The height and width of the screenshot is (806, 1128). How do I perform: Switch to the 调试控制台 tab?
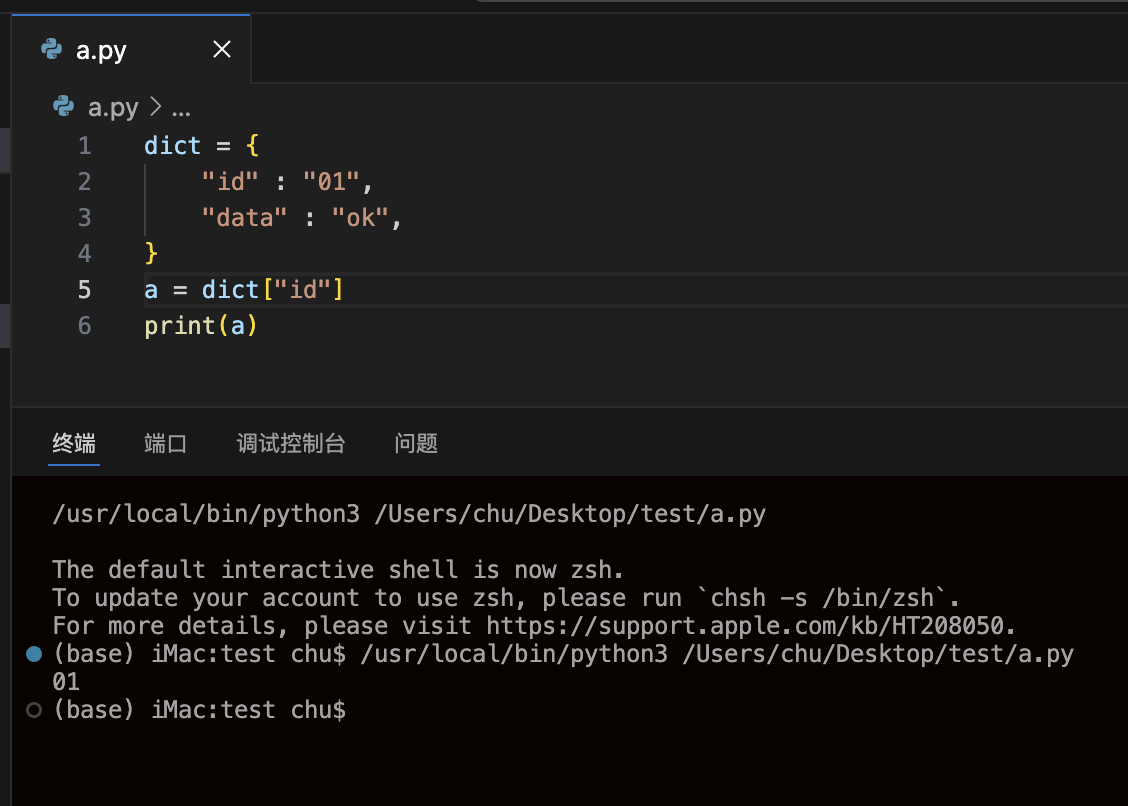(291, 443)
